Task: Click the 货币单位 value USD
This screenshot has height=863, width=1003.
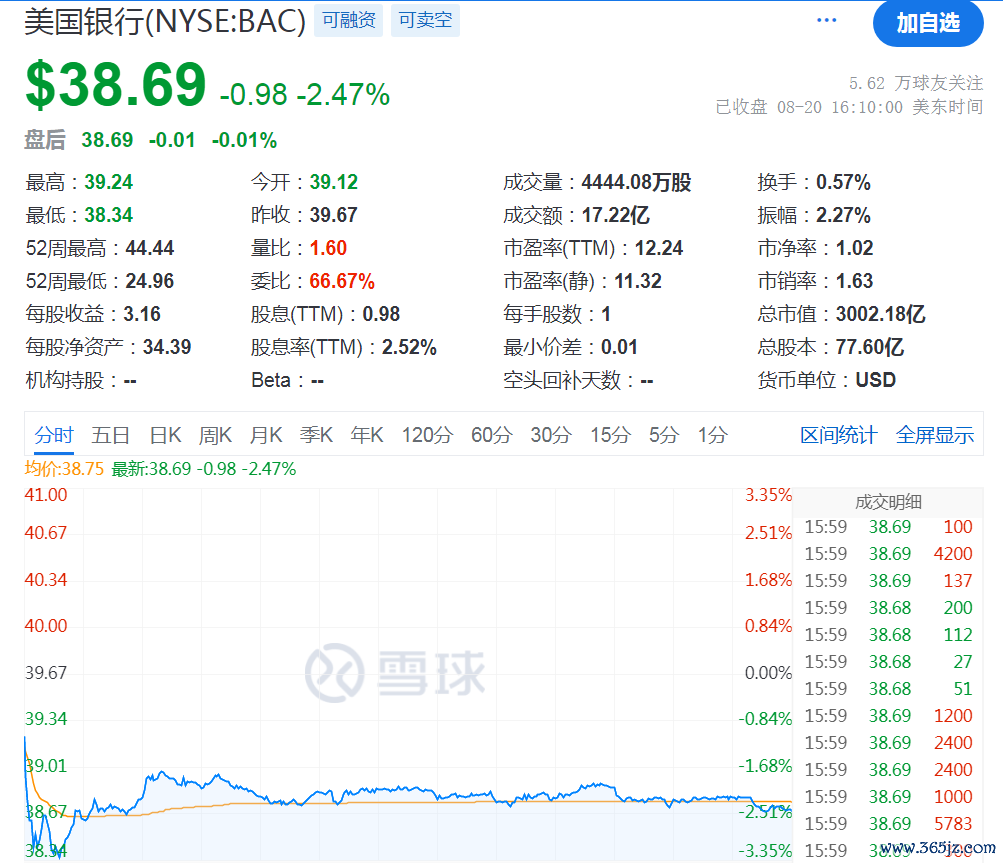Action: tap(876, 380)
